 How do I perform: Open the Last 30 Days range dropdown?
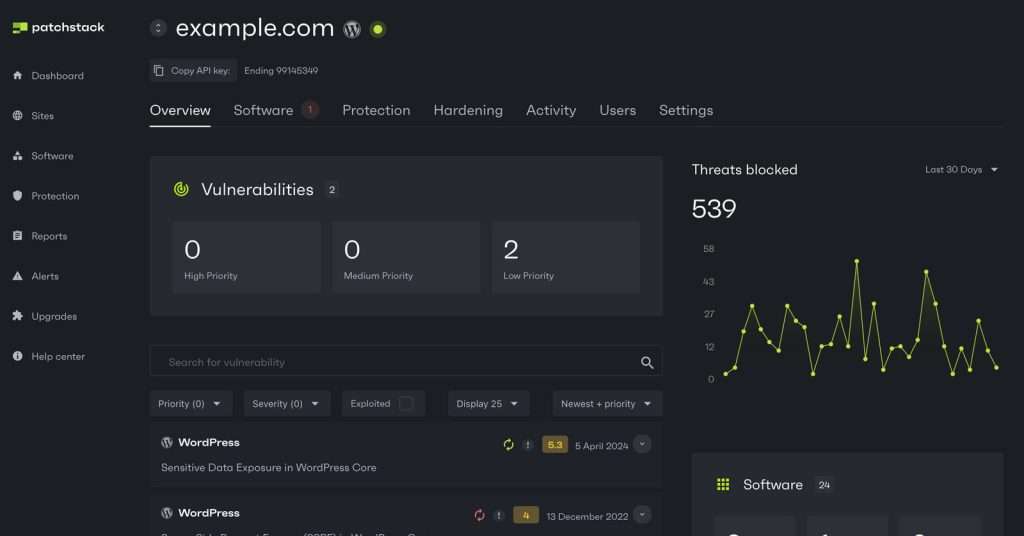961,170
